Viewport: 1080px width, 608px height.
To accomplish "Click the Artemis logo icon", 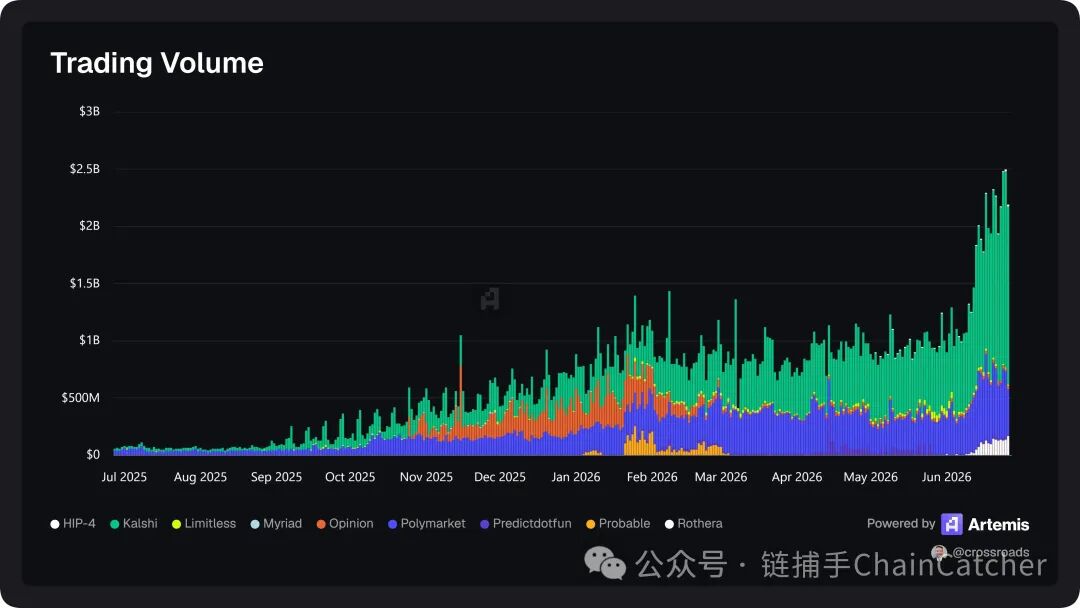I will [x=952, y=524].
